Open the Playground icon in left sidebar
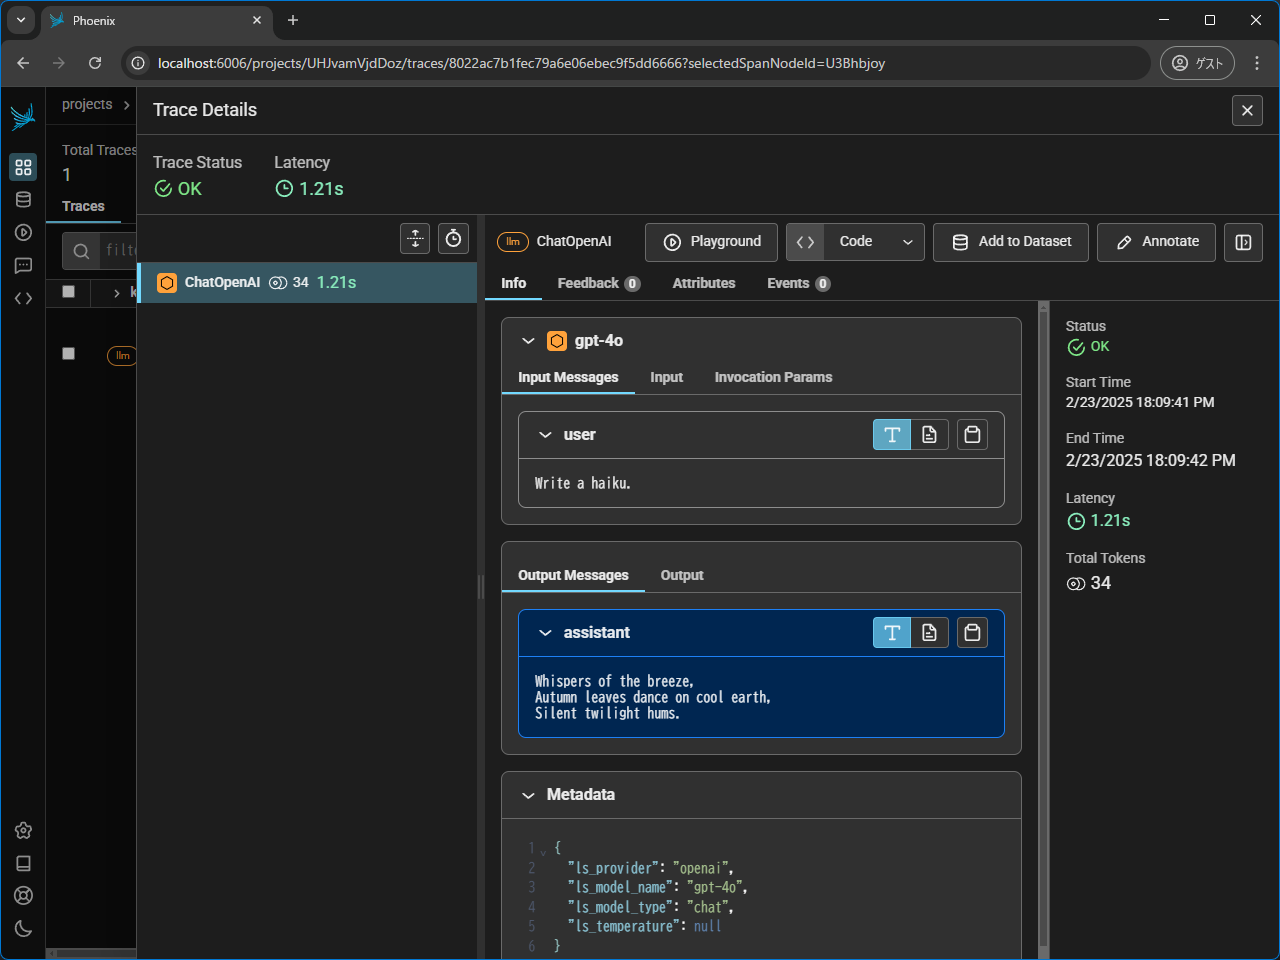Image resolution: width=1280 pixels, height=960 pixels. (23, 233)
